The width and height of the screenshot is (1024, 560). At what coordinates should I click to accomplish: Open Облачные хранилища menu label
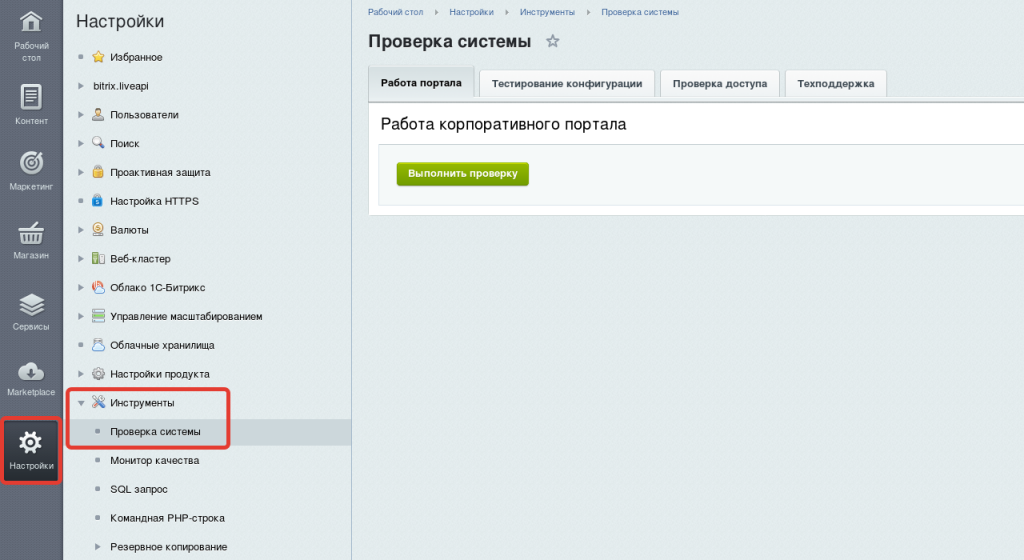coord(162,345)
